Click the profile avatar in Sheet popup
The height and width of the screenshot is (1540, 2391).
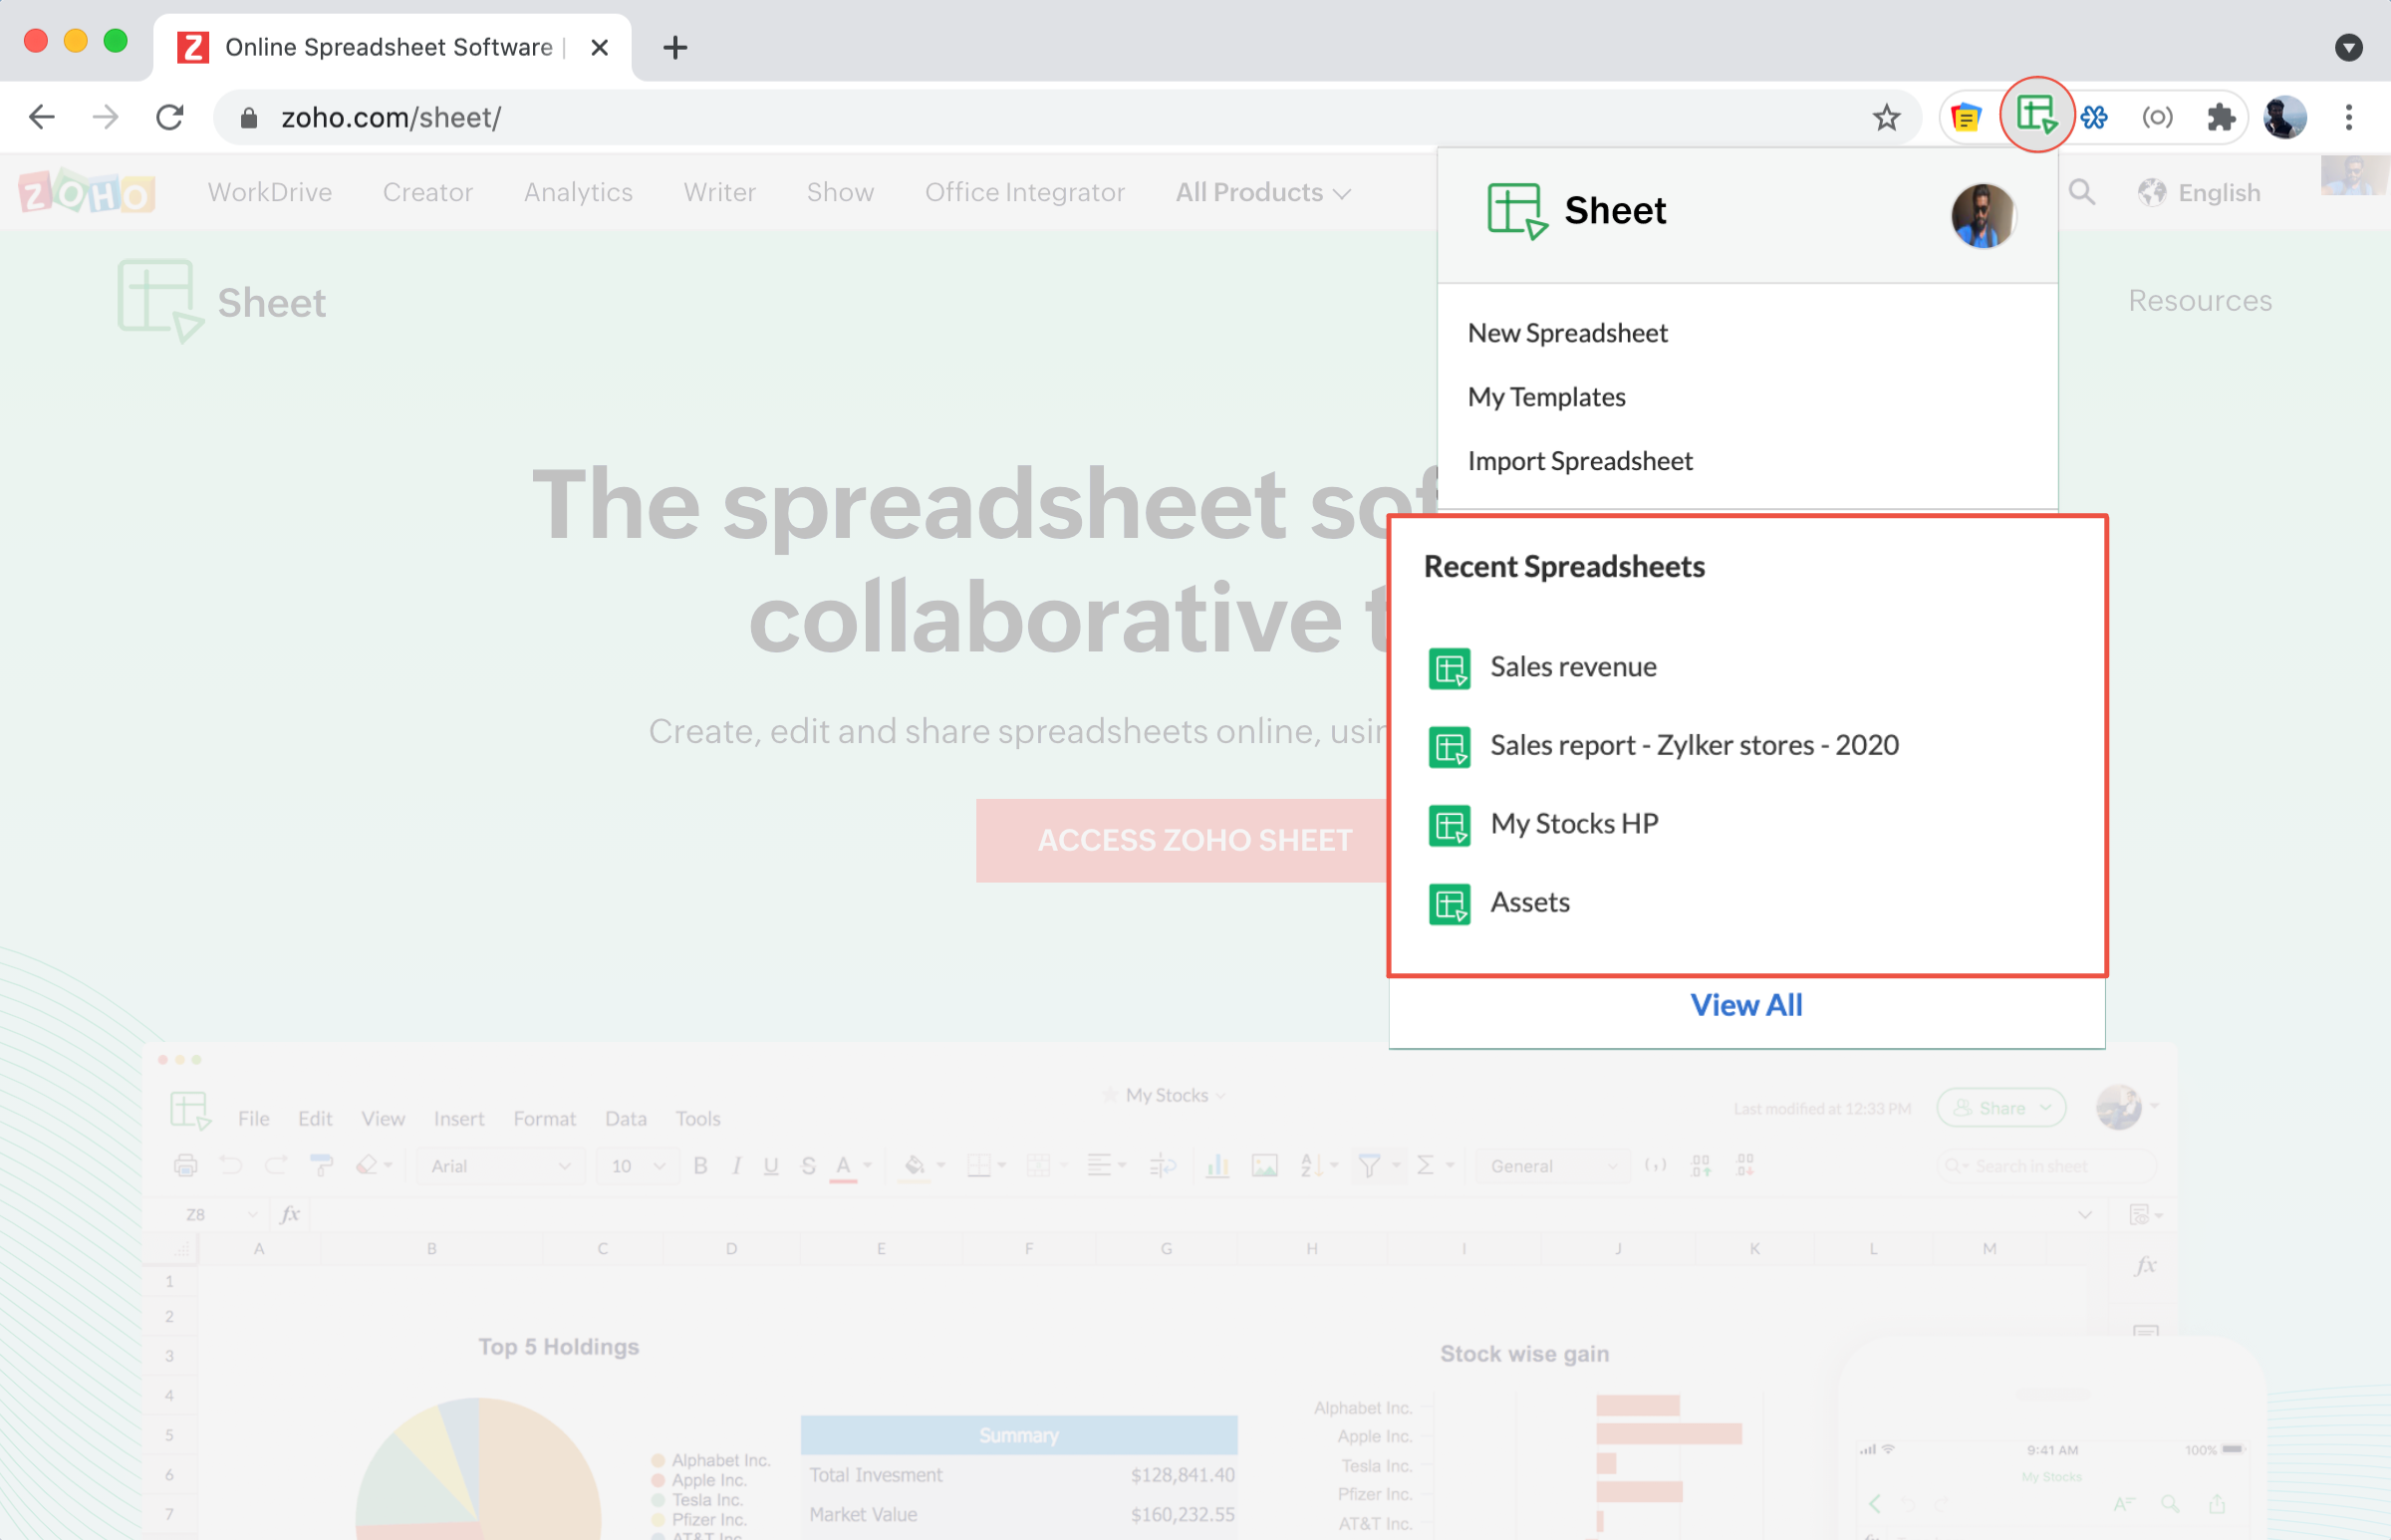[x=1982, y=215]
